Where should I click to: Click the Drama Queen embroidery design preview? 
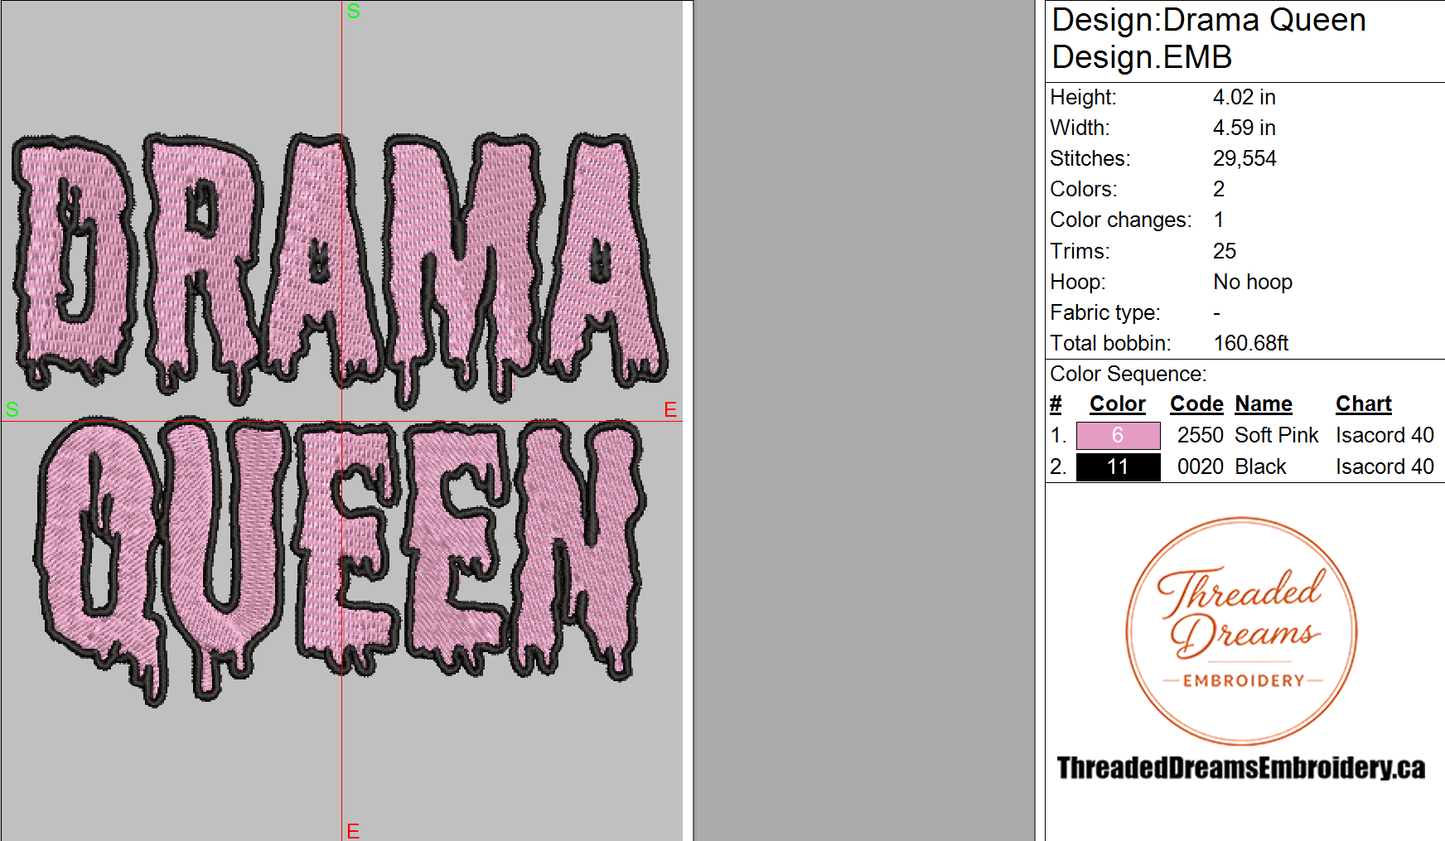[x=340, y=418]
